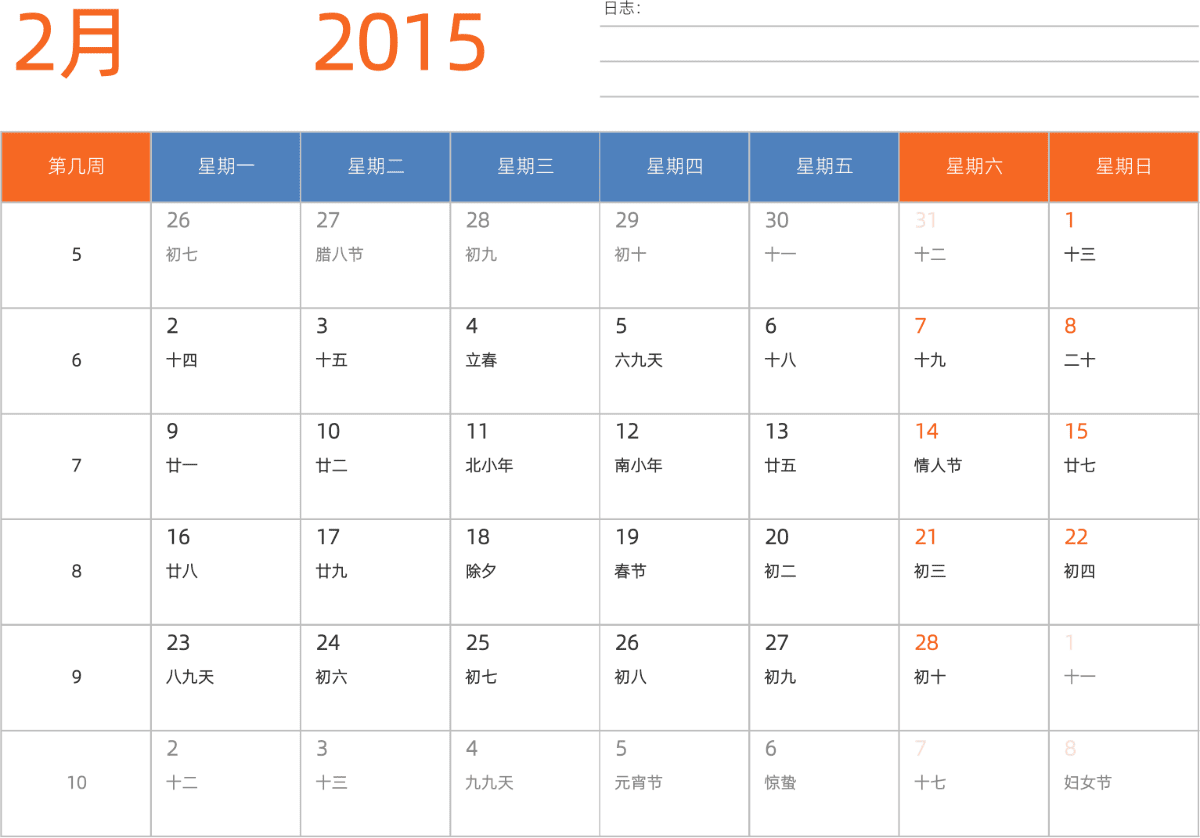Click the 2015 year title
This screenshot has height=838, width=1200.
400,44
